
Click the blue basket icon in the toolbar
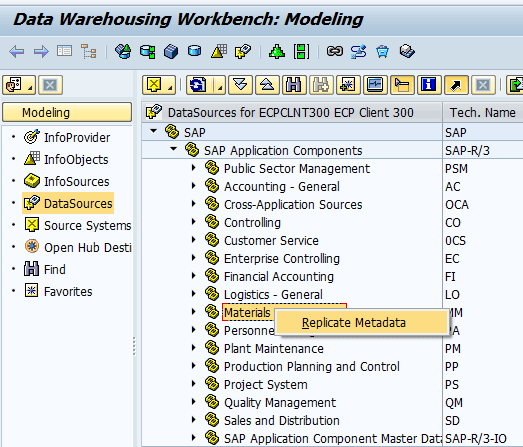pyautogui.click(x=382, y=52)
